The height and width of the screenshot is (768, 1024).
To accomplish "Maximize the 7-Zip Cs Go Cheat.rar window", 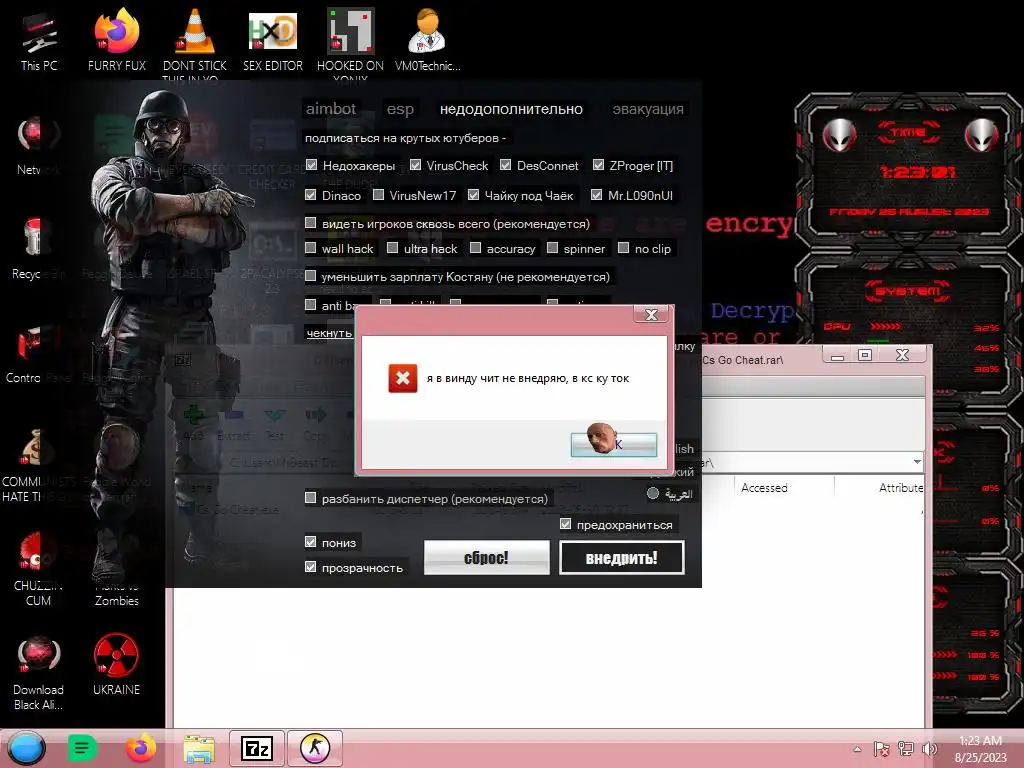I will tap(865, 355).
